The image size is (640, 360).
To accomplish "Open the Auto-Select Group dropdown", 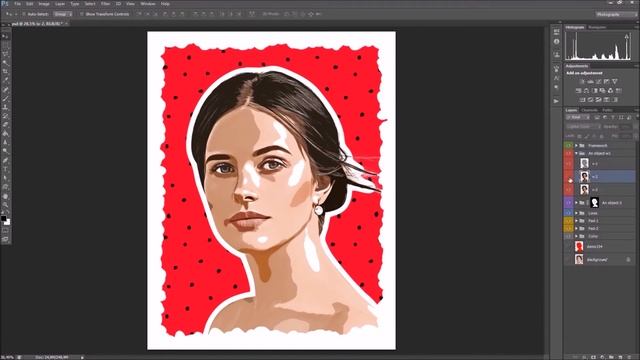I will (62, 14).
